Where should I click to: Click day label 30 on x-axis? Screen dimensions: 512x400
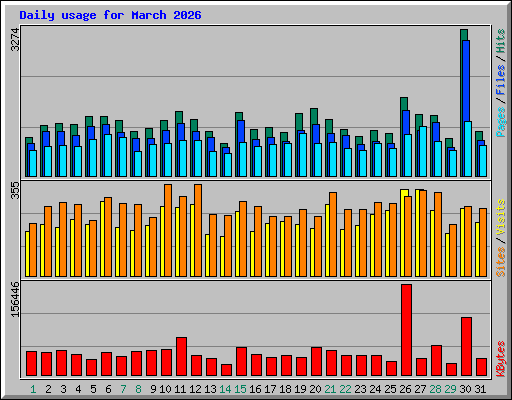(465, 389)
